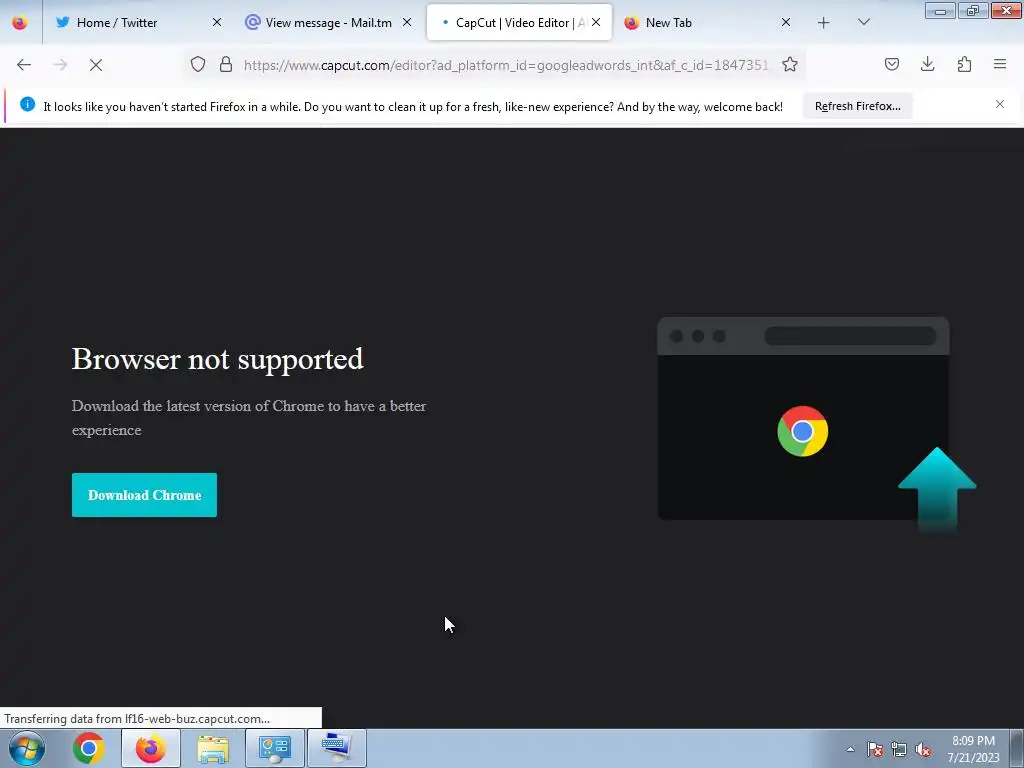Image resolution: width=1024 pixels, height=768 pixels.
Task: Click the muted volume tray icon
Action: [x=923, y=749]
